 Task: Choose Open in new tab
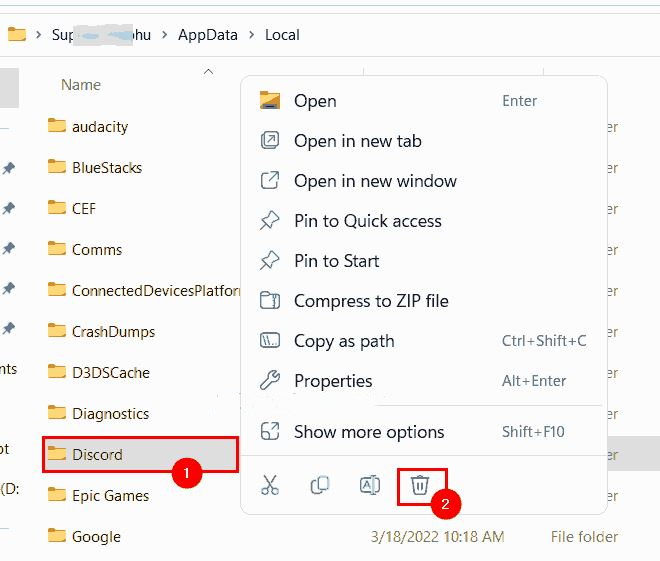357,141
